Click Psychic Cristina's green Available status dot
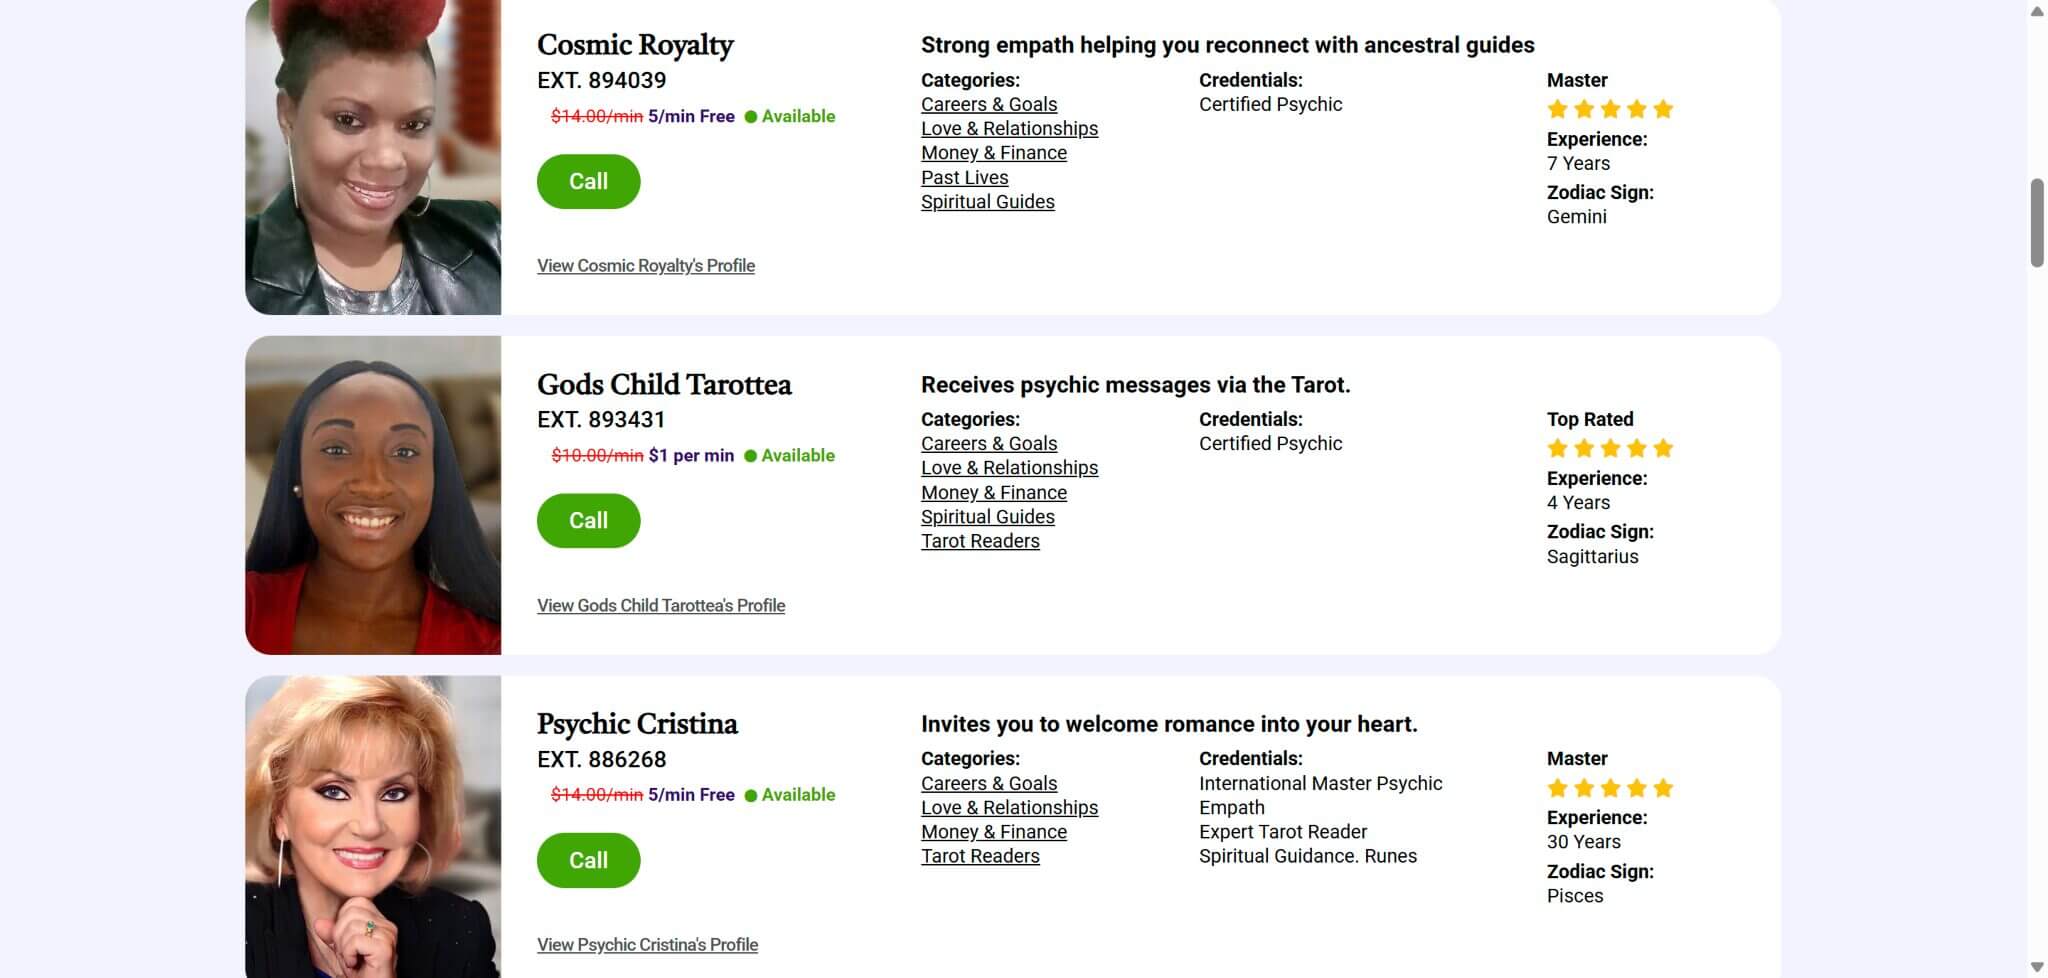This screenshot has height=978, width=2048. tap(751, 796)
